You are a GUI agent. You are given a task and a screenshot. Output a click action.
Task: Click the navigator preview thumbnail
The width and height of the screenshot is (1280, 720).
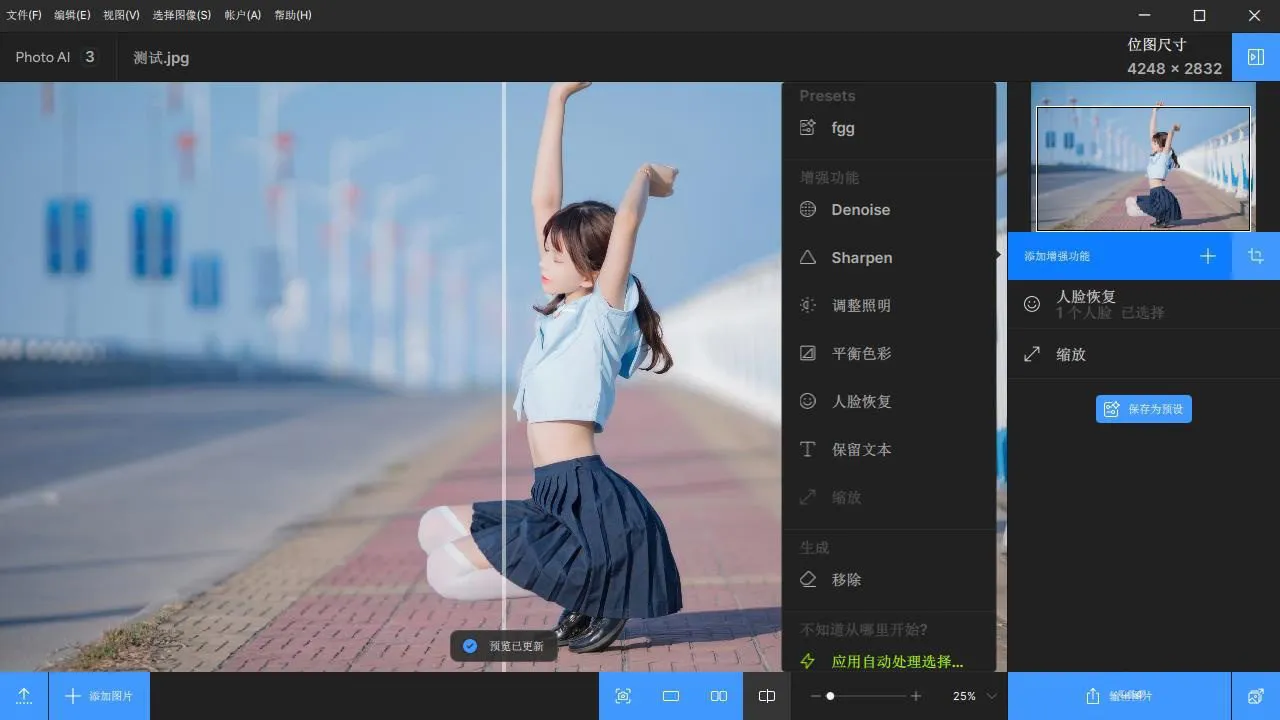tap(1143, 168)
